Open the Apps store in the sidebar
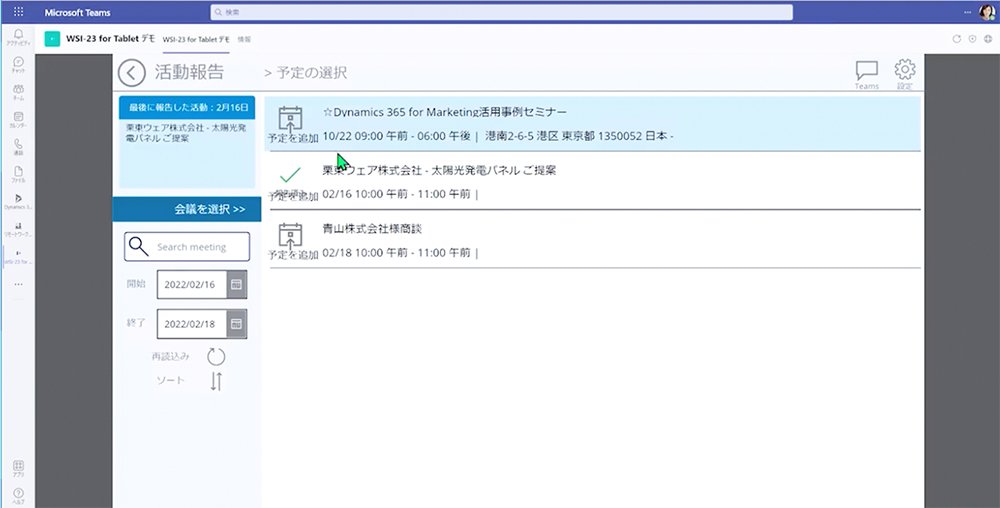 [x=18, y=469]
